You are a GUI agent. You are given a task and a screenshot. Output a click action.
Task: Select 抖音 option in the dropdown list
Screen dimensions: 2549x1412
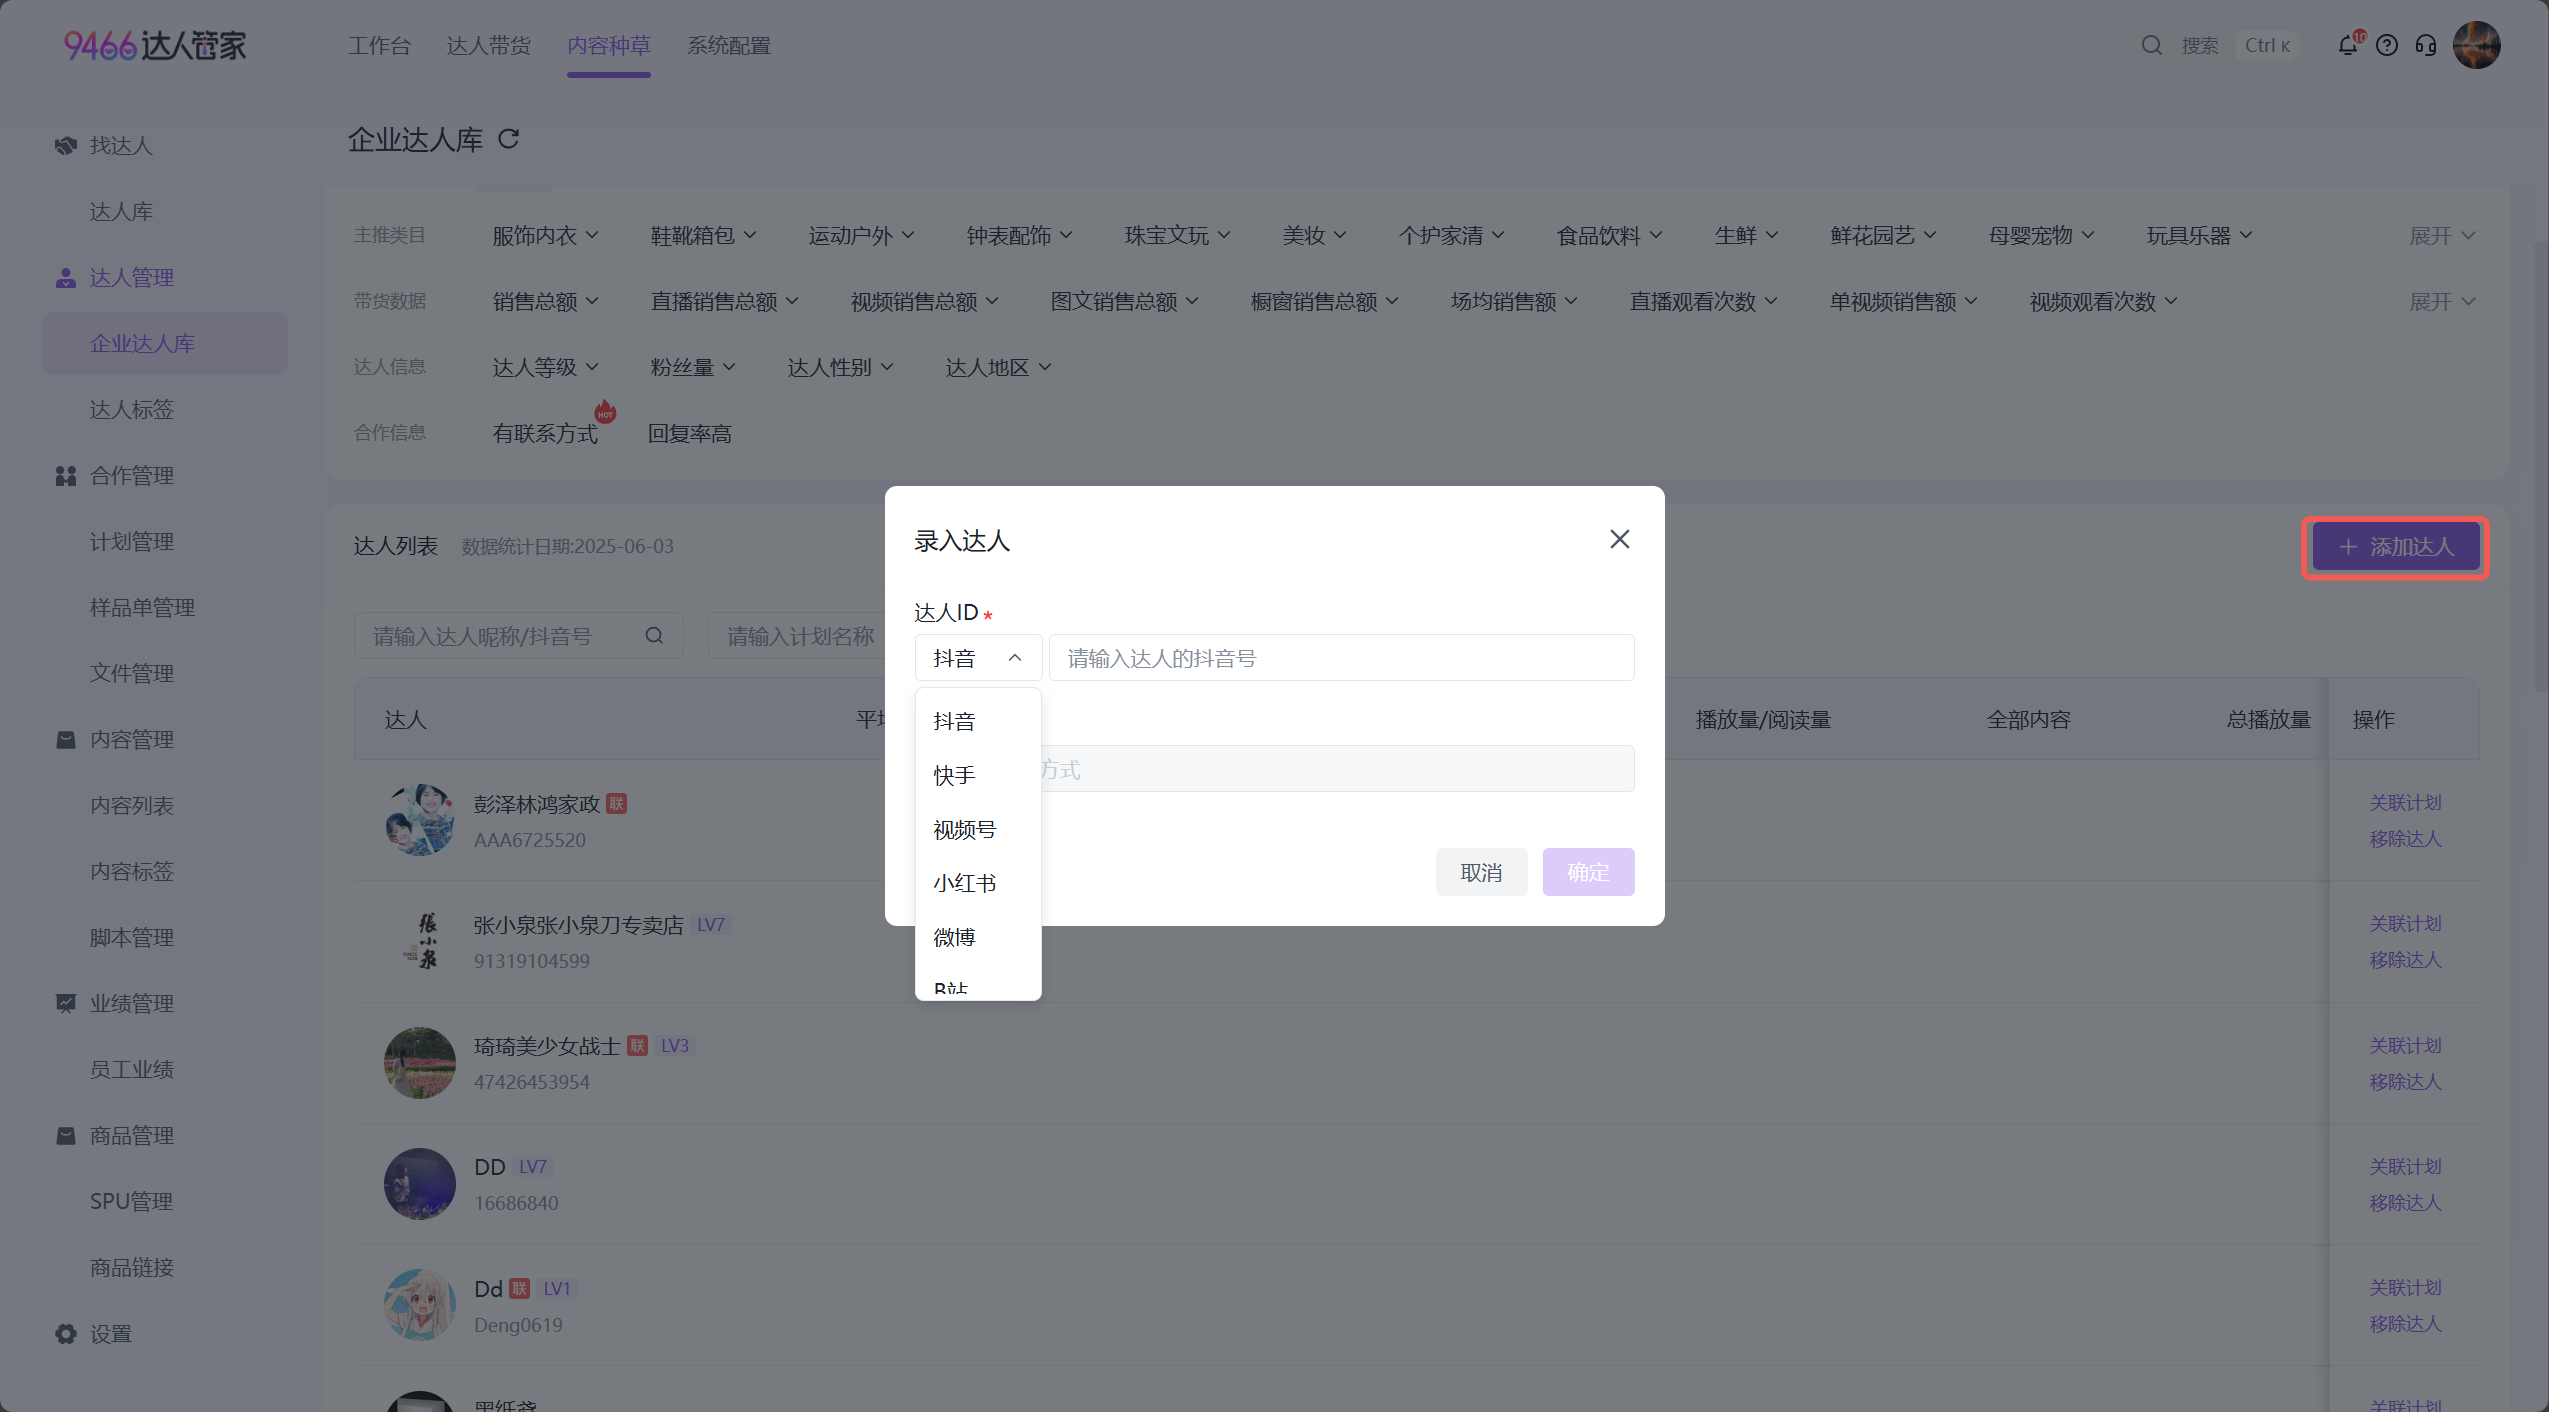(x=977, y=721)
